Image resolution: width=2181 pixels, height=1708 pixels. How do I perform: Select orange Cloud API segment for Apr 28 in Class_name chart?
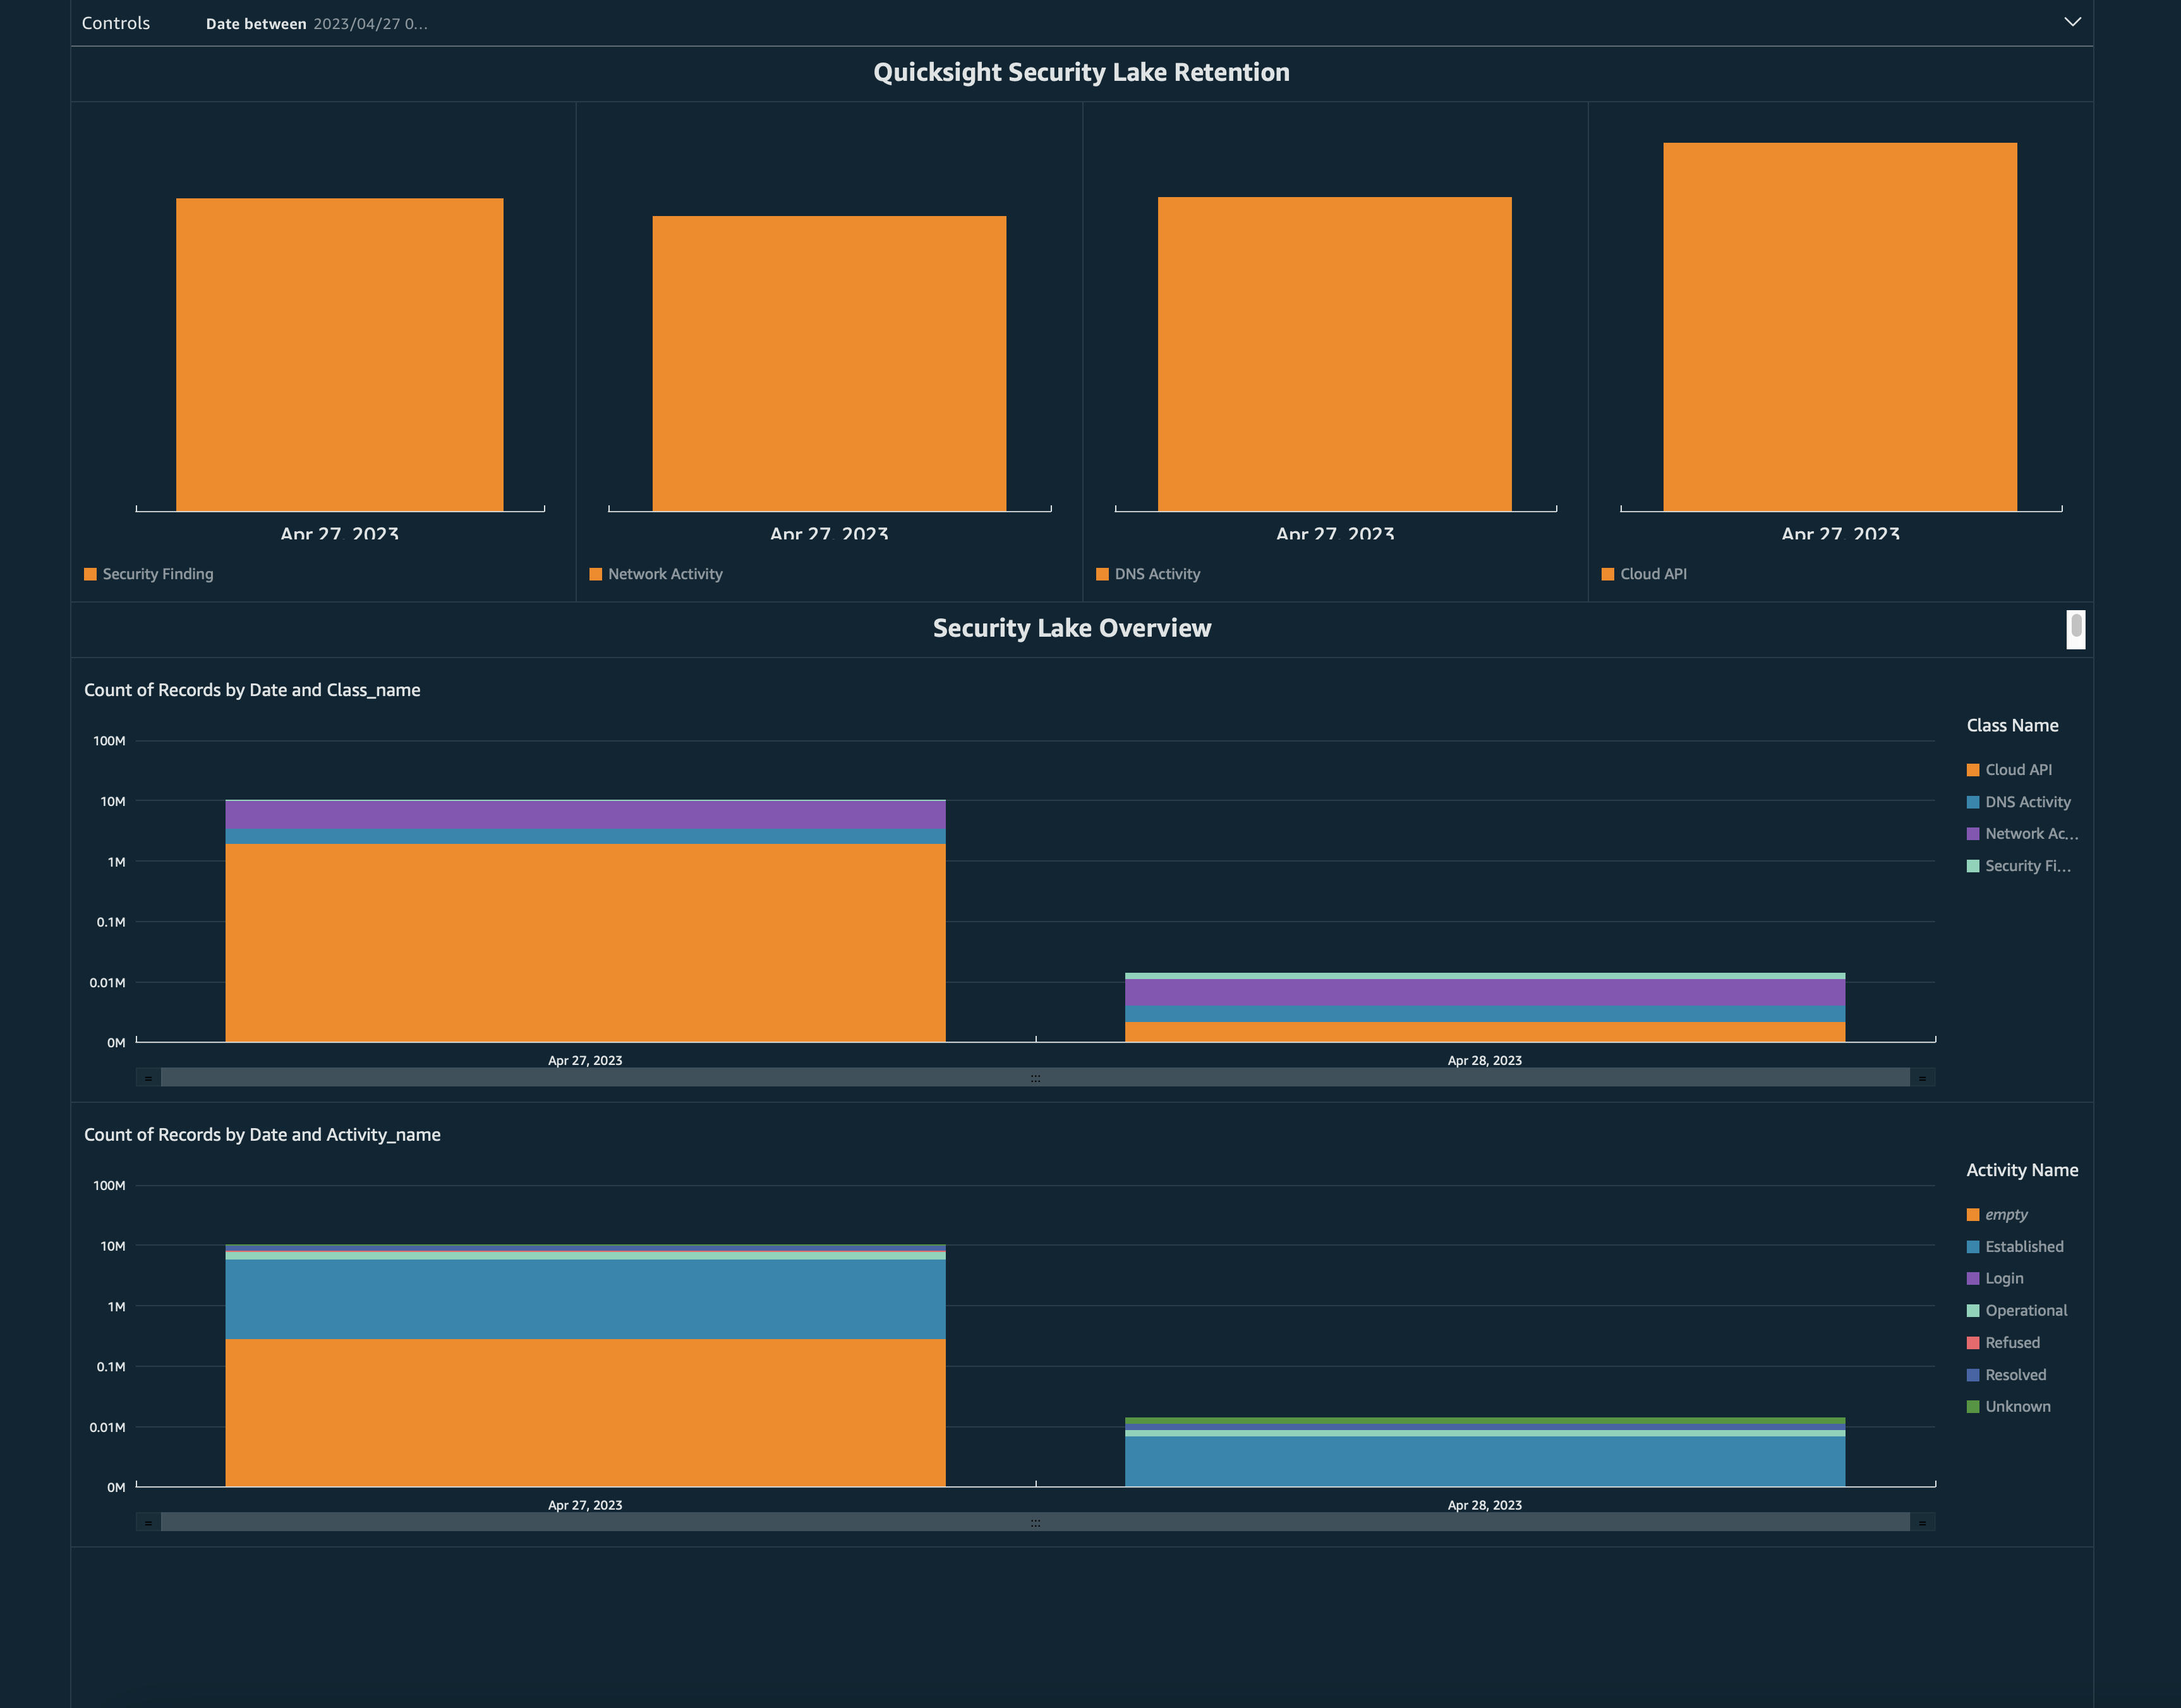point(1485,1032)
